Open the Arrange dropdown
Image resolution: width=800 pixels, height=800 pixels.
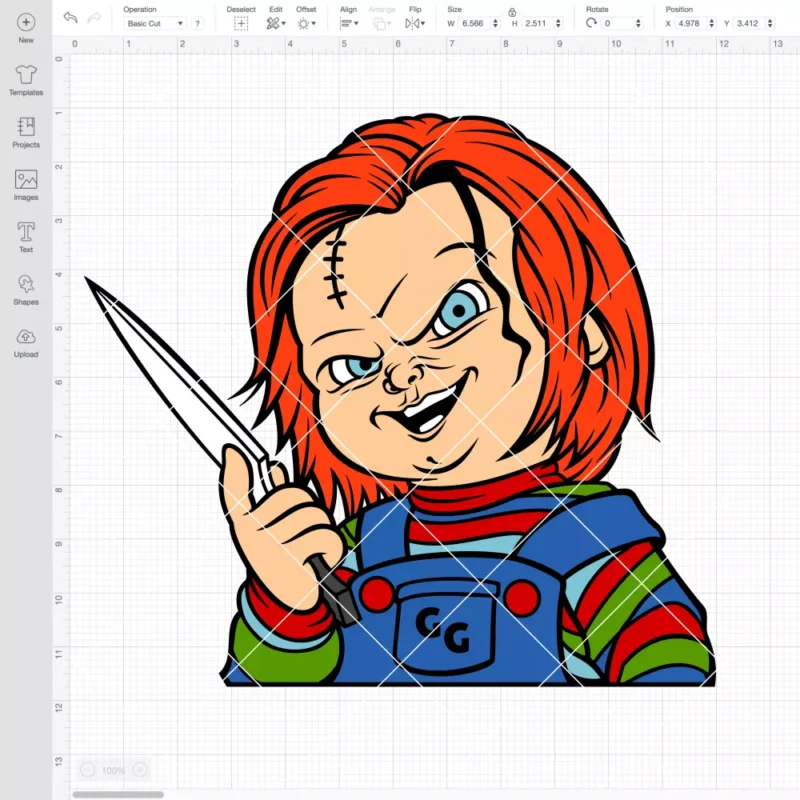tap(382, 23)
